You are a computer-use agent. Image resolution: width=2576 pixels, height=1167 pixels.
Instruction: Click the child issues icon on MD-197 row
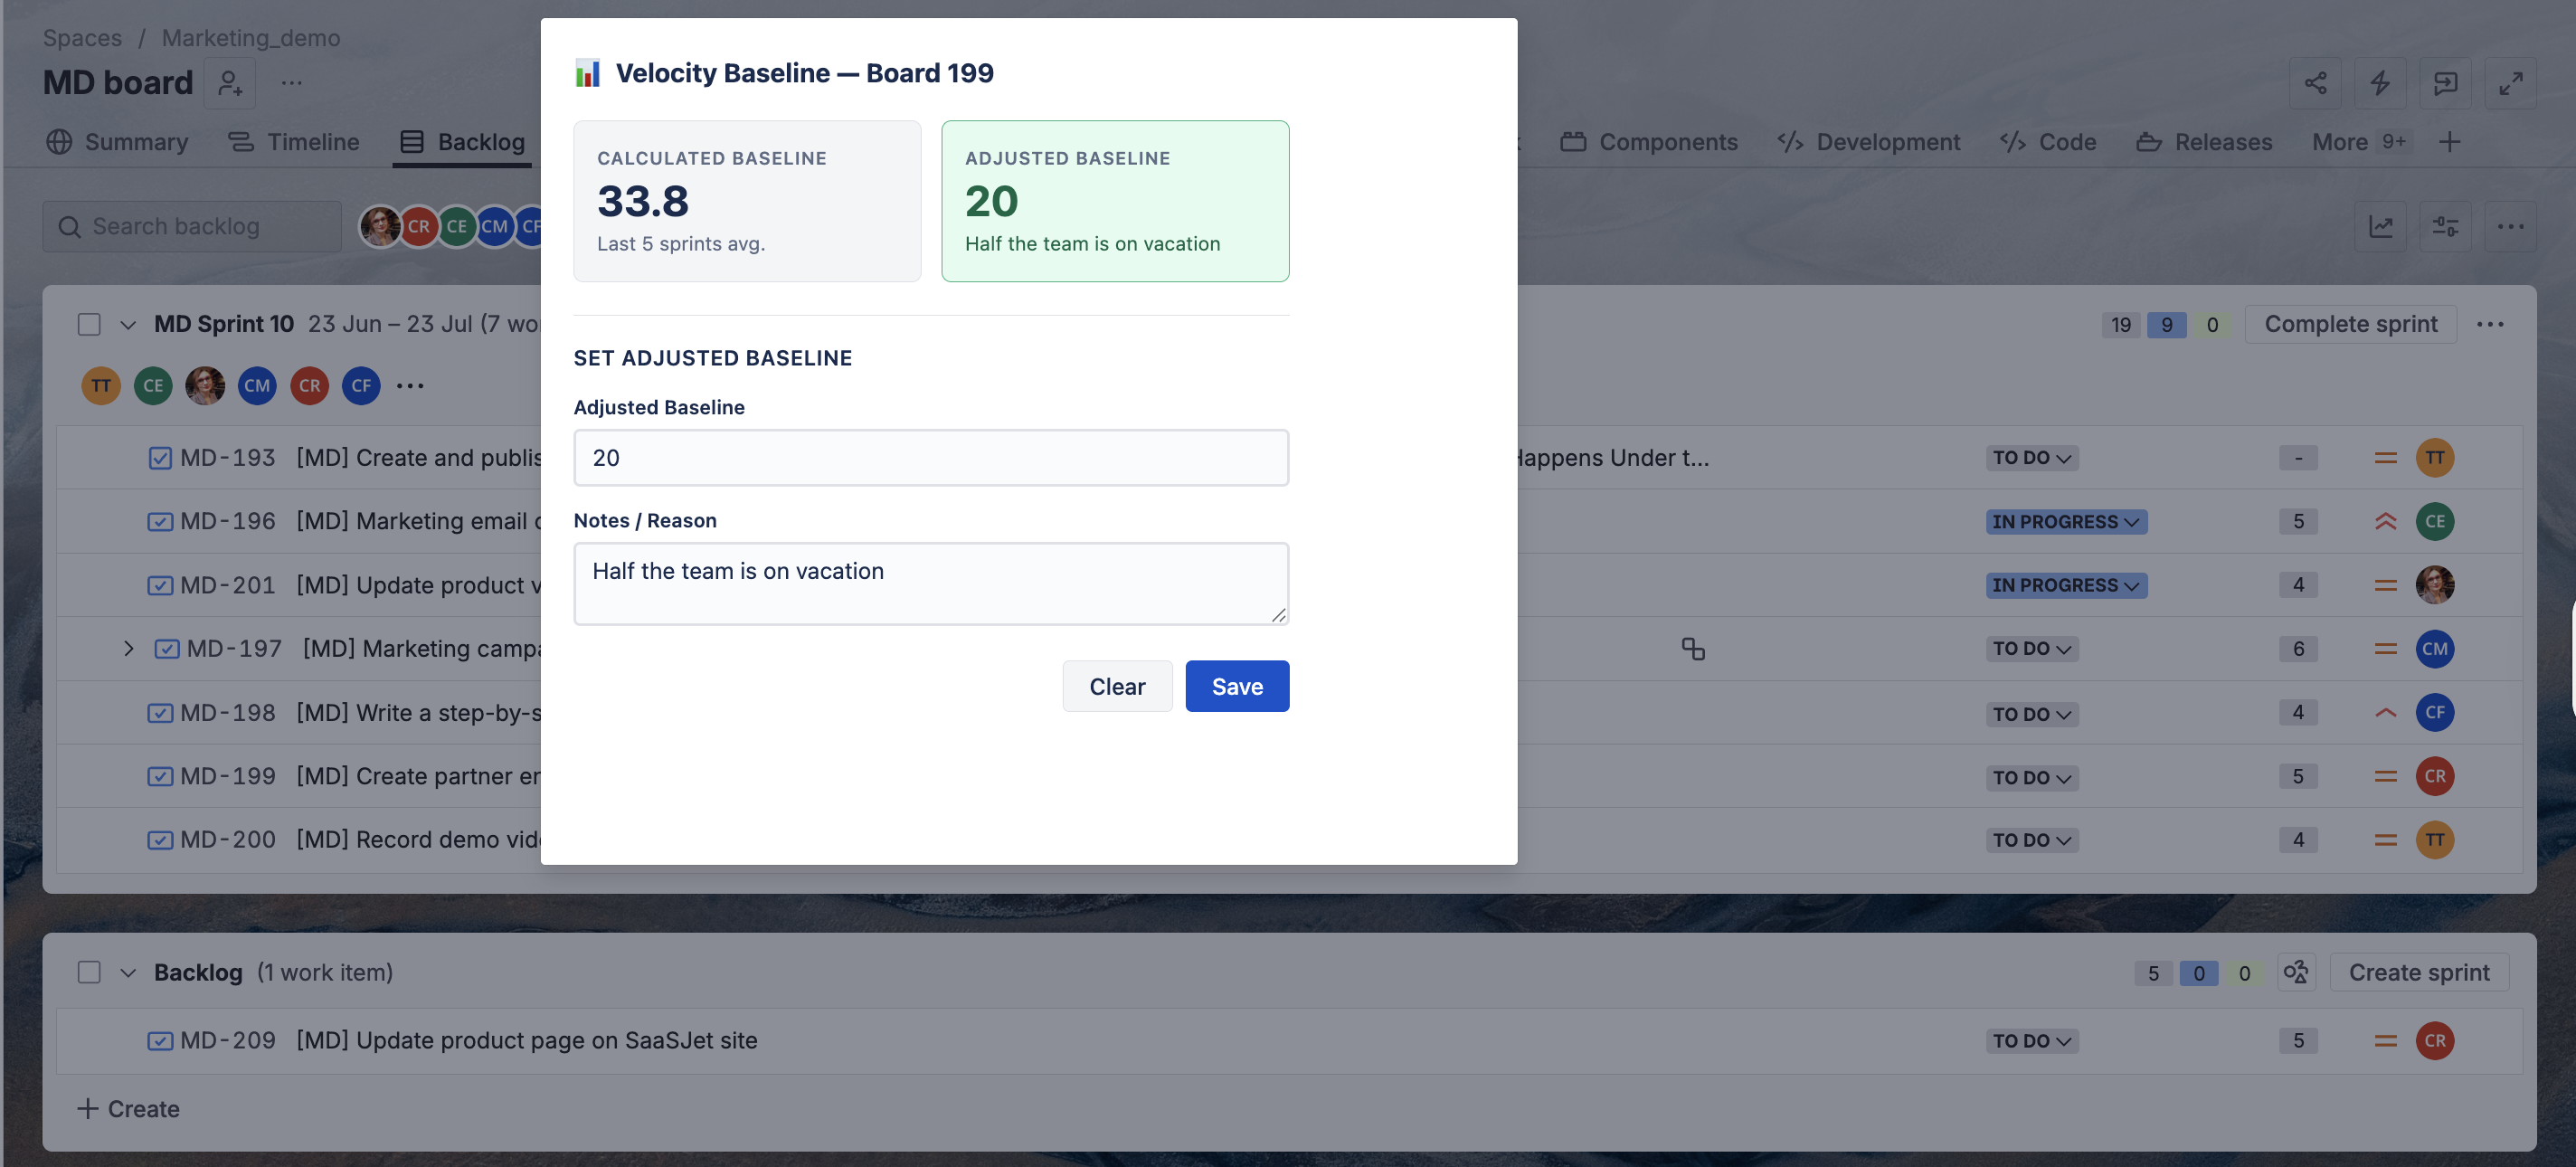point(1693,649)
